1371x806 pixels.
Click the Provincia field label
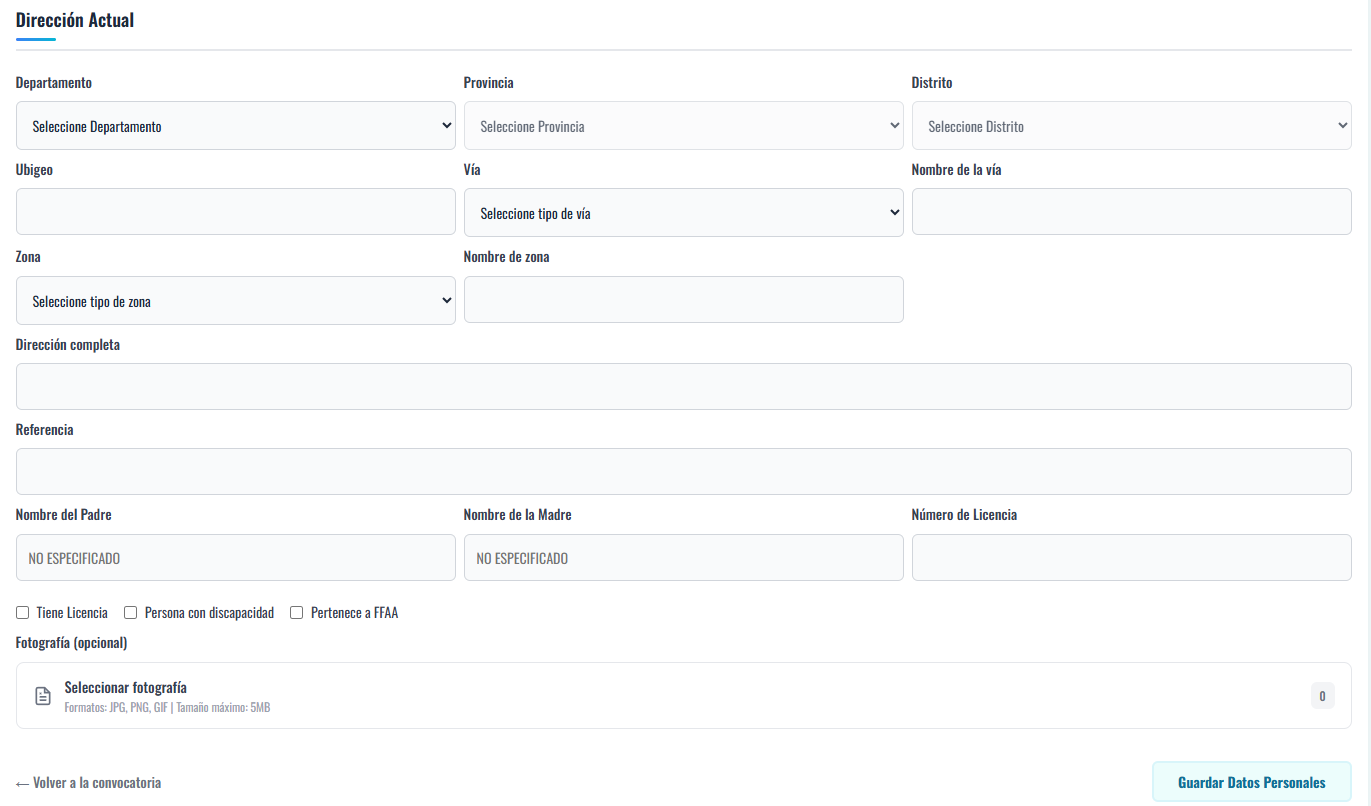[489, 83]
